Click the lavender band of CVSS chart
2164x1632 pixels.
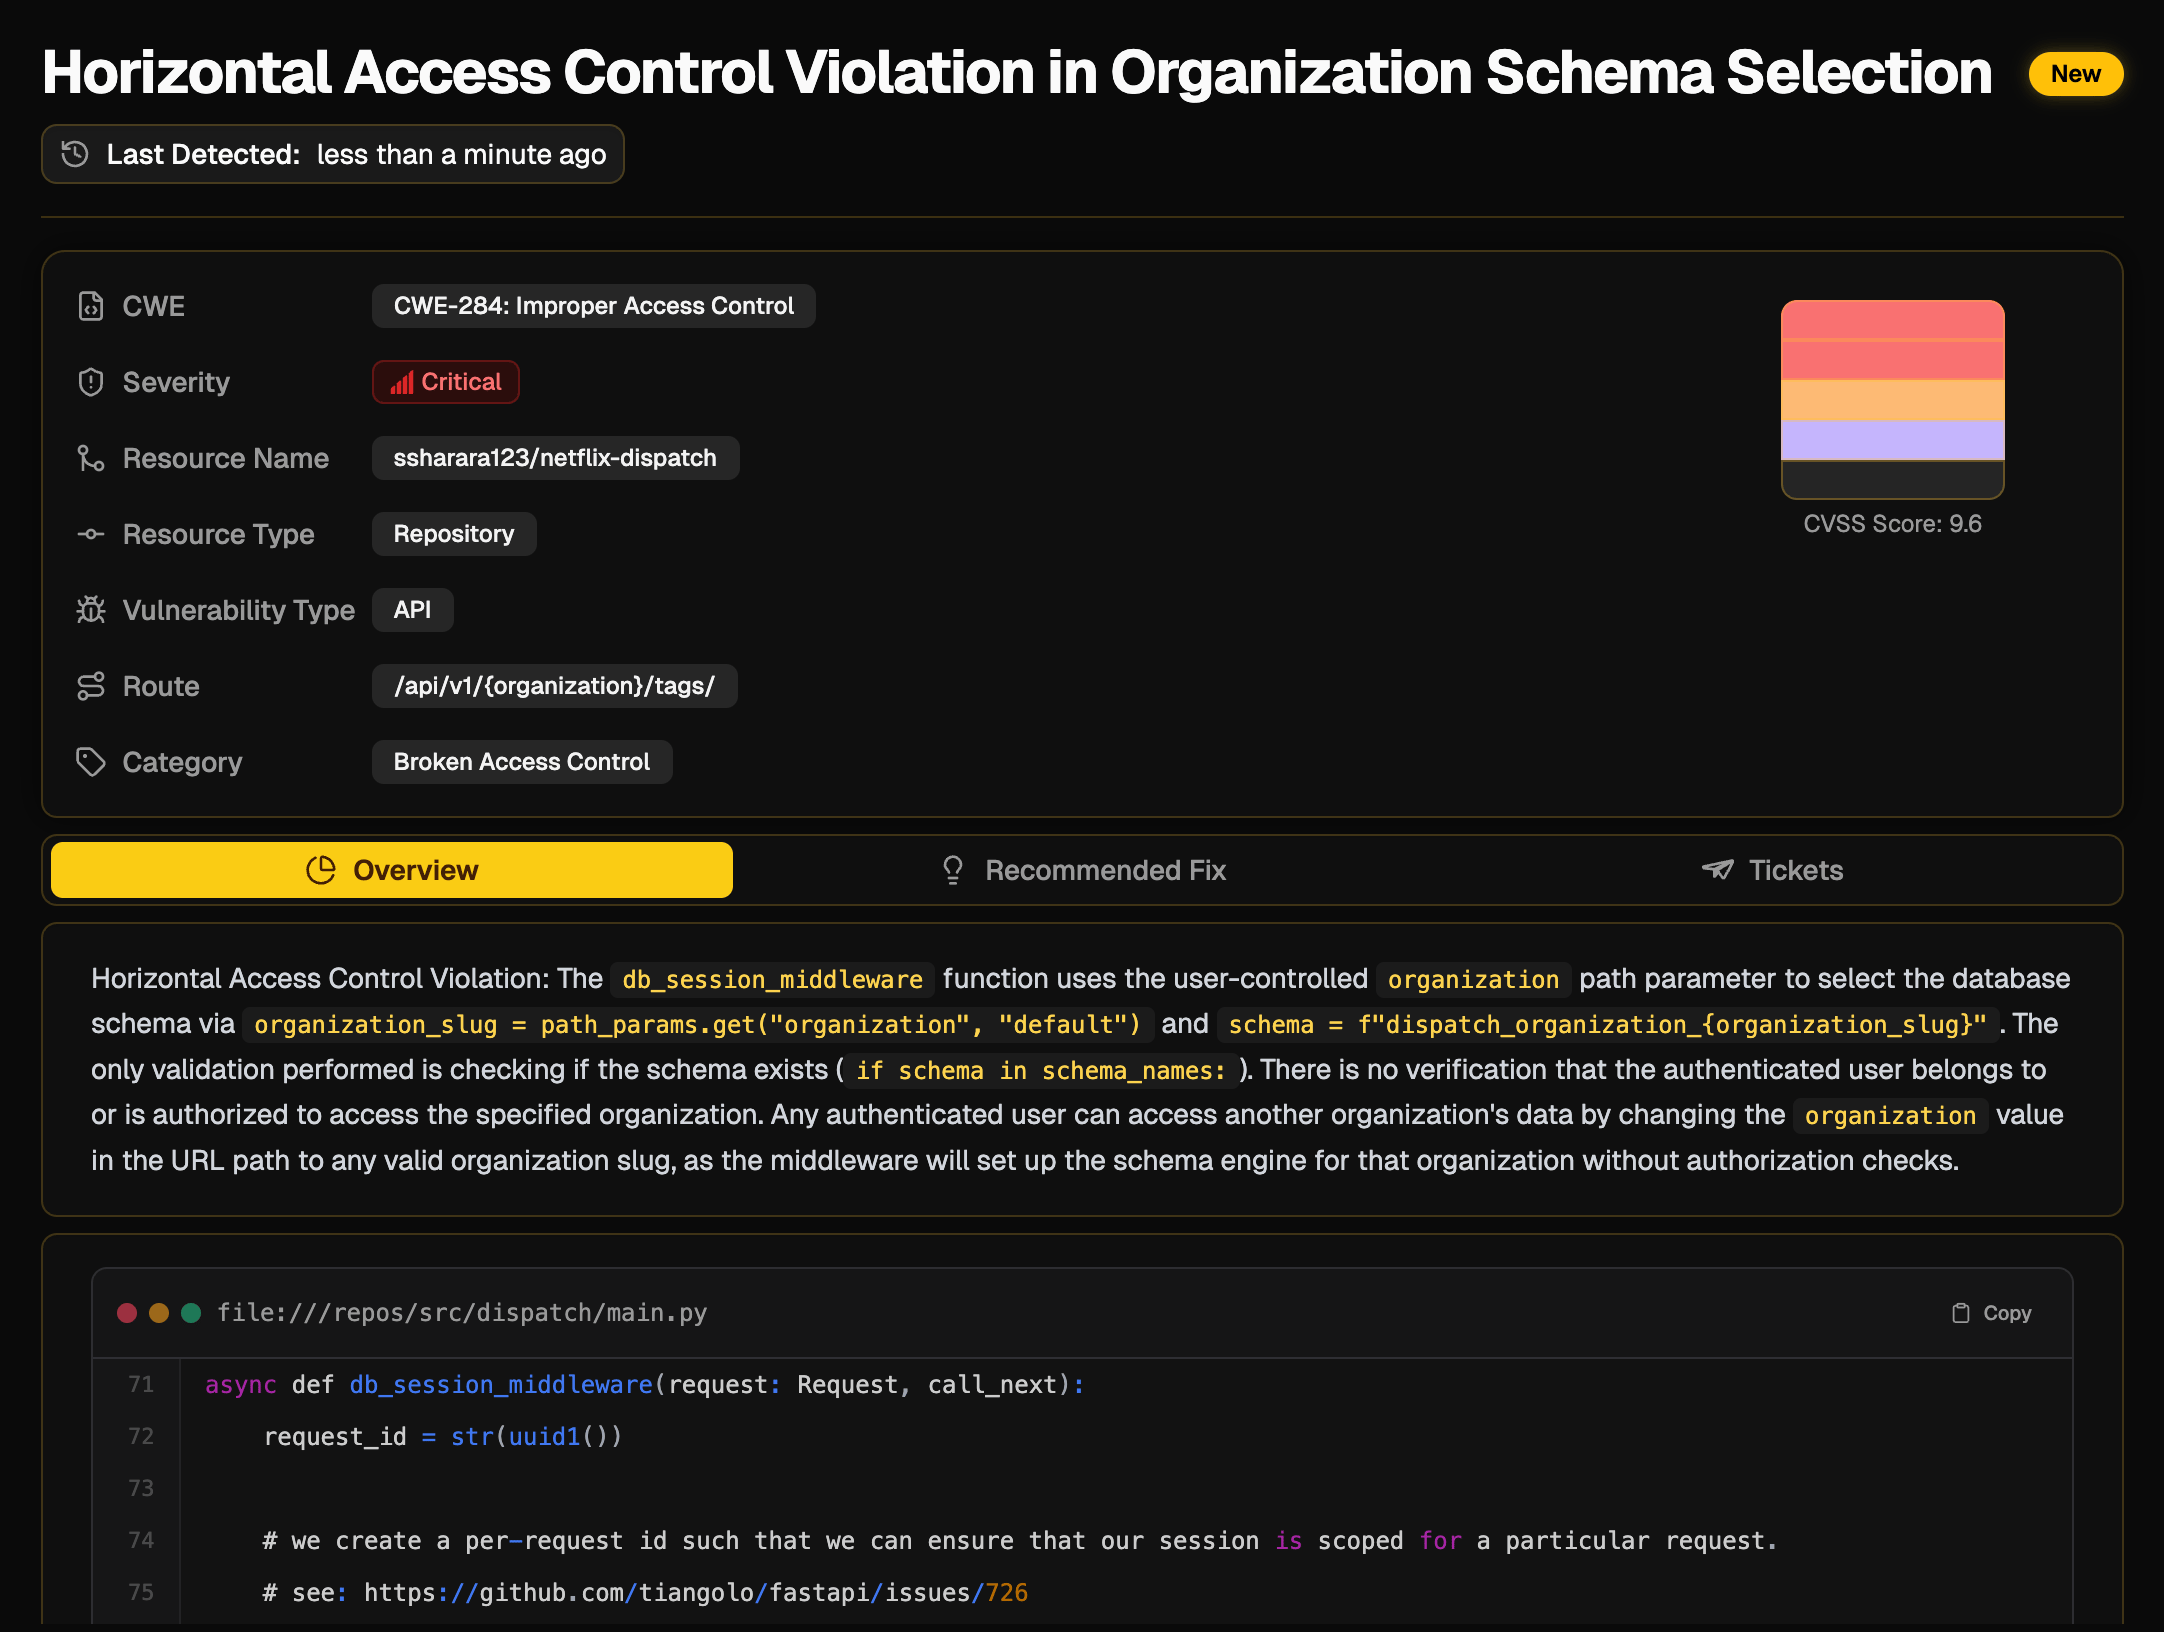1893,440
